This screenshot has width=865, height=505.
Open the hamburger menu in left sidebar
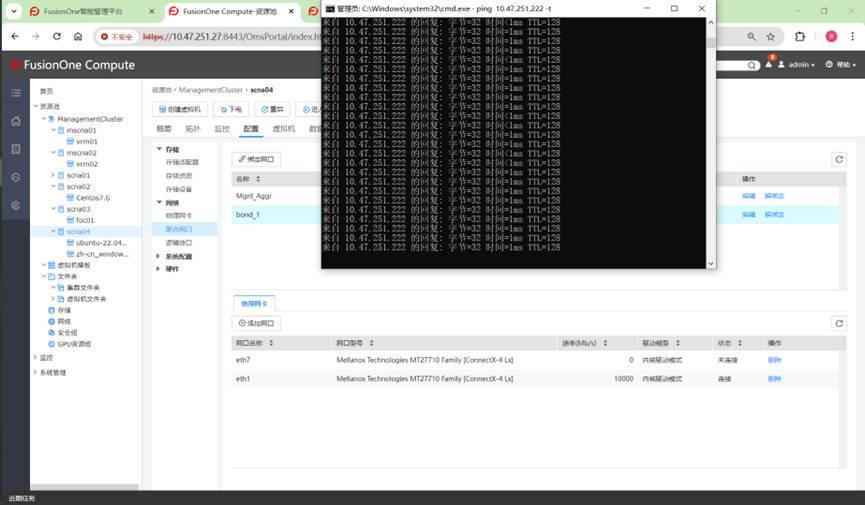coord(15,93)
